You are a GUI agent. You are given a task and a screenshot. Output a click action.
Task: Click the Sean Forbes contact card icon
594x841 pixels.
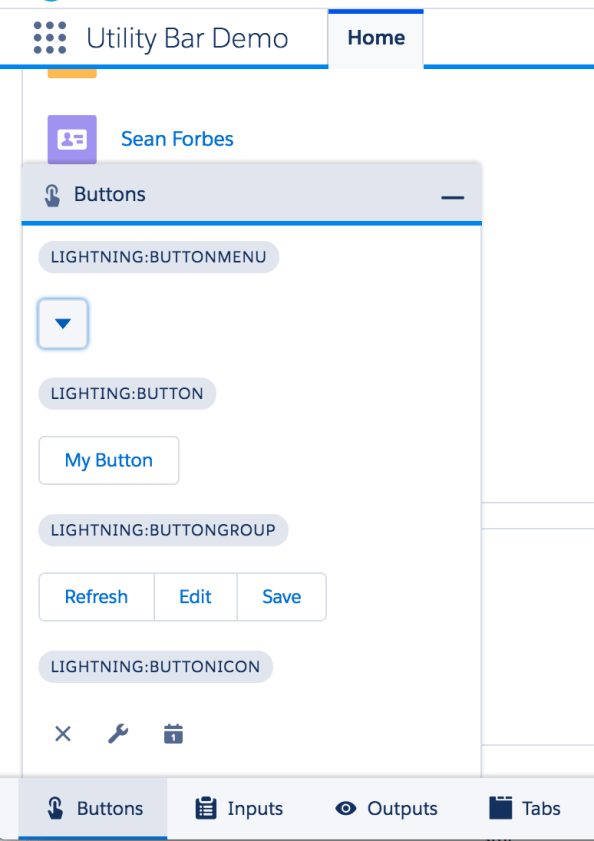point(71,139)
